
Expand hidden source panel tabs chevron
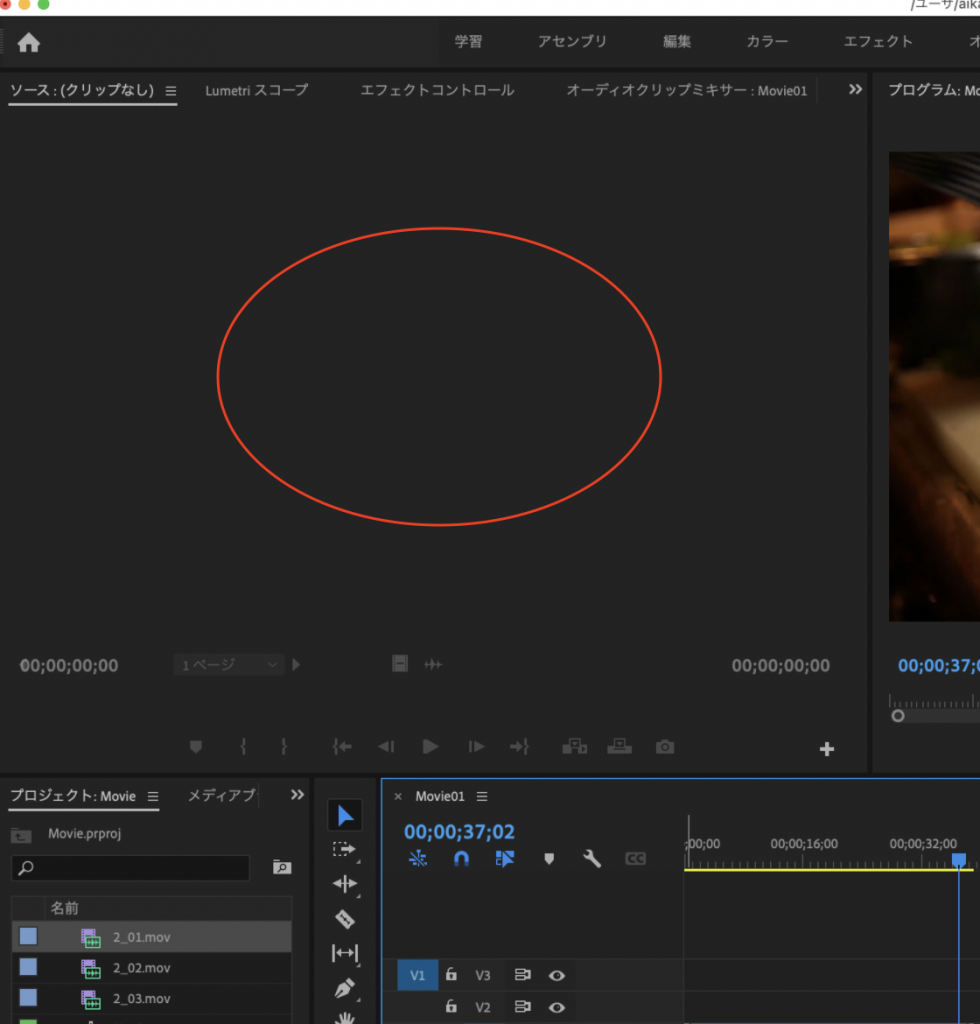pos(855,90)
